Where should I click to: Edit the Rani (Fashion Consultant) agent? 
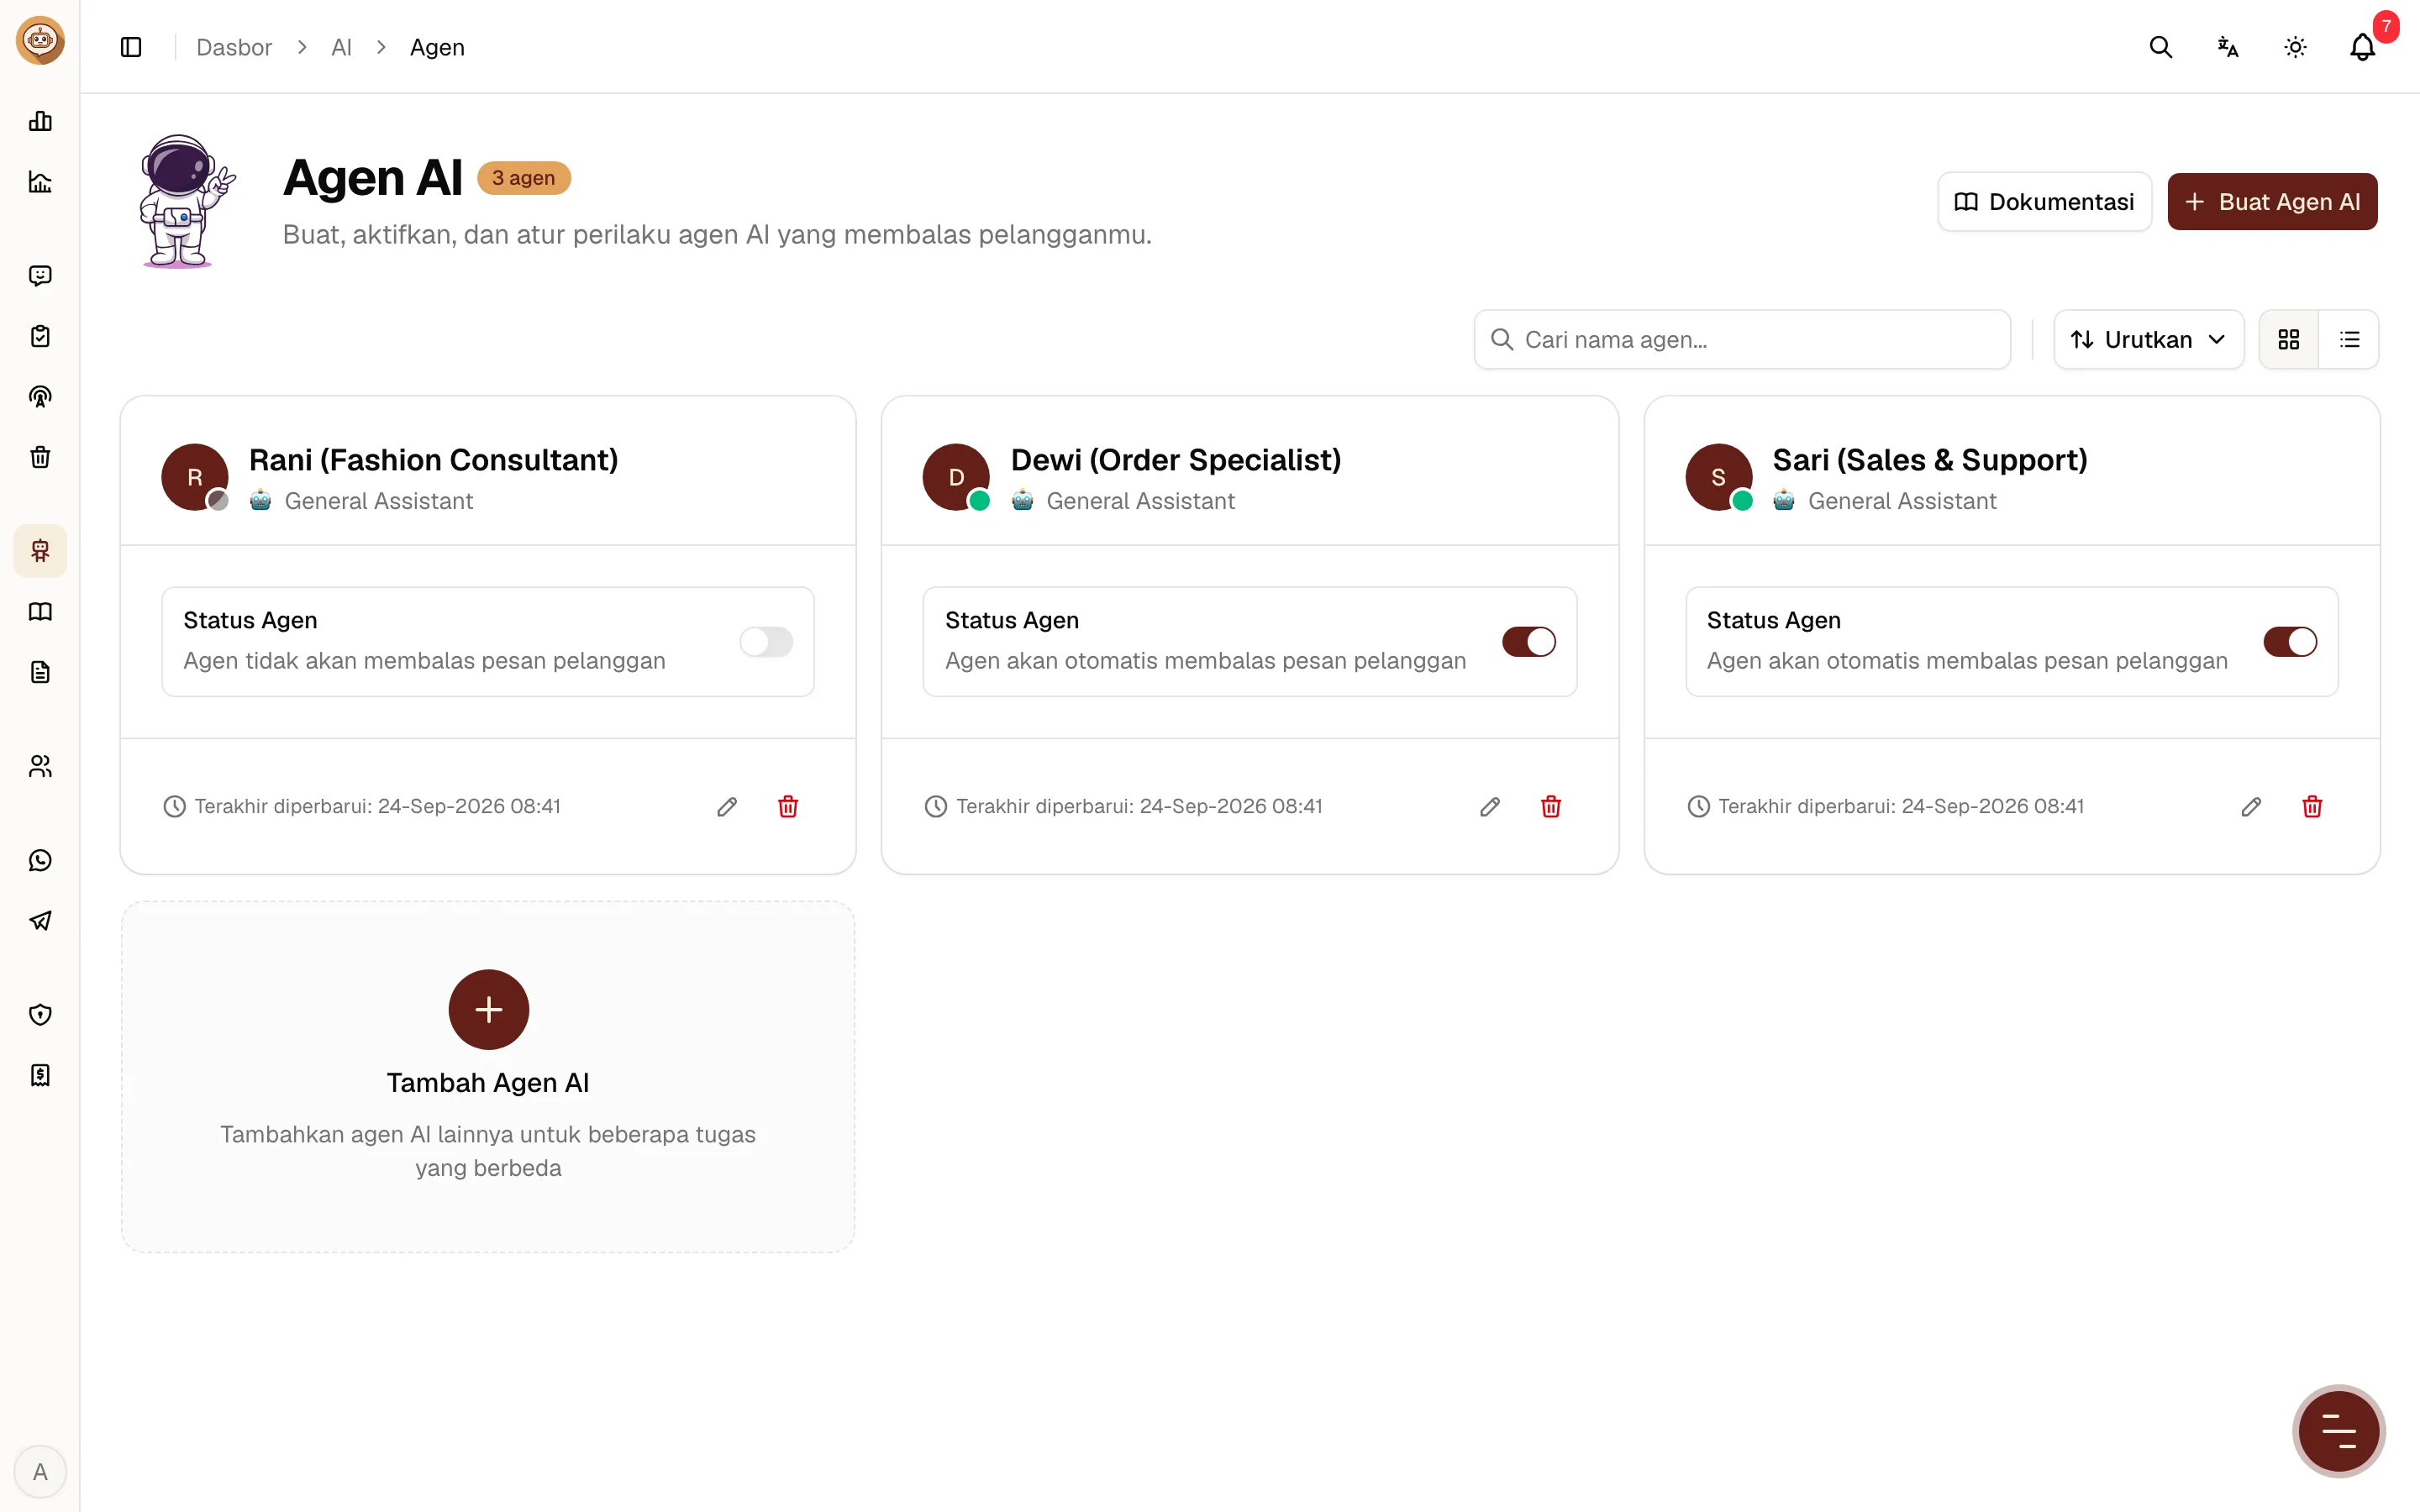tap(727, 806)
